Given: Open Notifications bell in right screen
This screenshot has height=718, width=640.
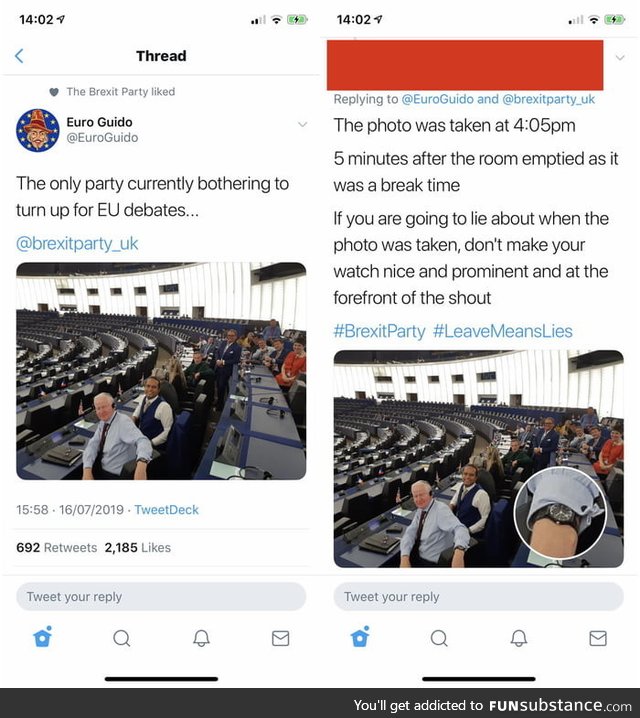Looking at the screenshot, I should (519, 638).
